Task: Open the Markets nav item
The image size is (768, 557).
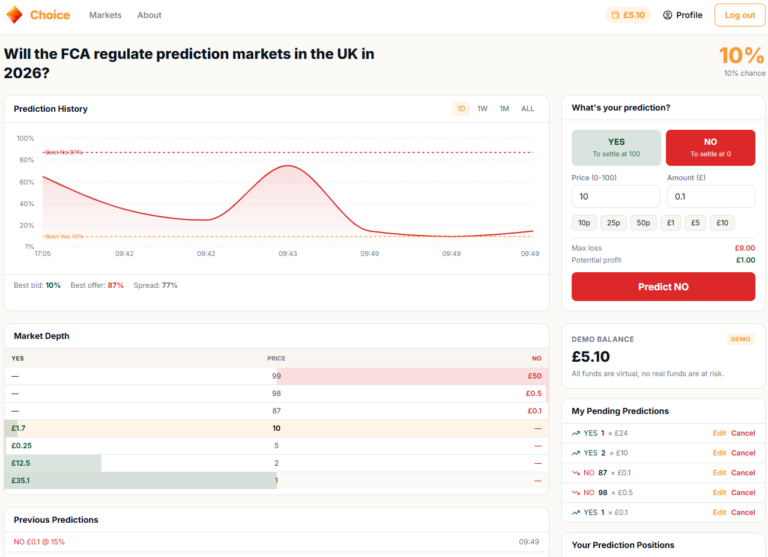Action: point(105,15)
